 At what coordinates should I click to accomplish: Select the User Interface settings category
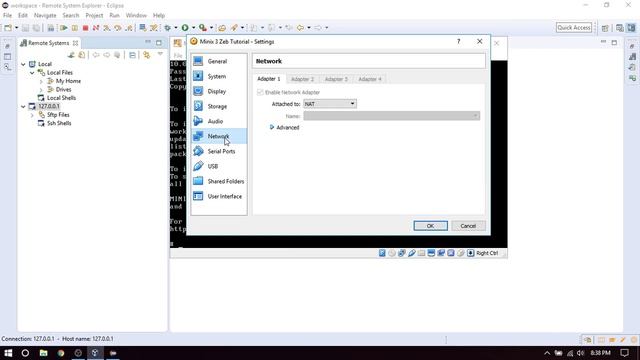click(219, 196)
